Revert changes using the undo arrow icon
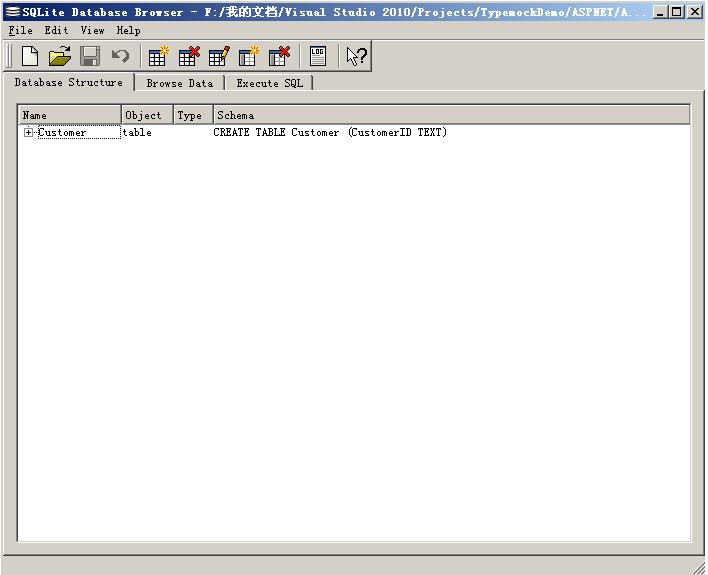The height and width of the screenshot is (575, 708). [x=120, y=56]
